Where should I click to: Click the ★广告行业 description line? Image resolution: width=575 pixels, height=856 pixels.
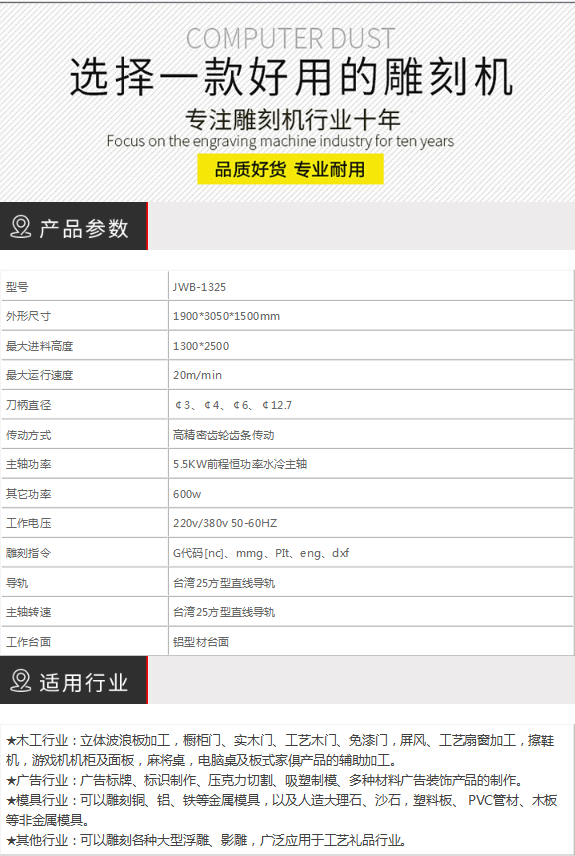[x=265, y=780]
